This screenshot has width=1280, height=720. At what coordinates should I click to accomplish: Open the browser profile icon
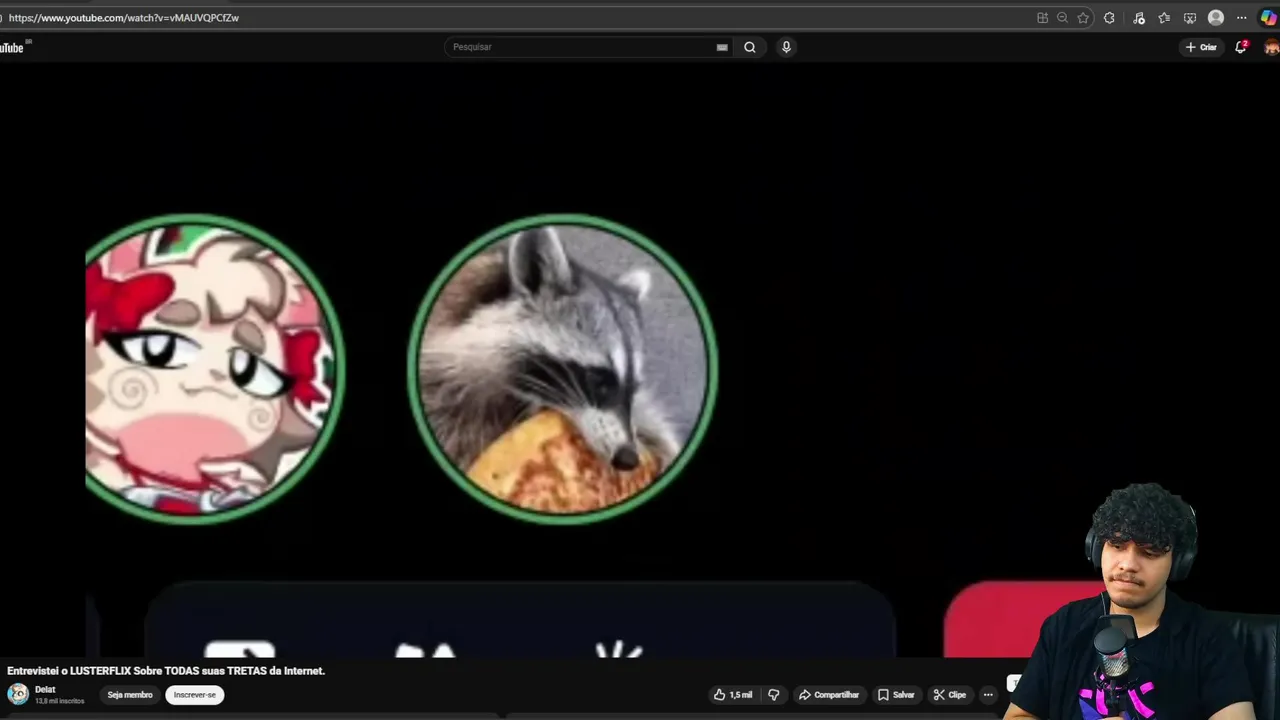tap(1216, 18)
